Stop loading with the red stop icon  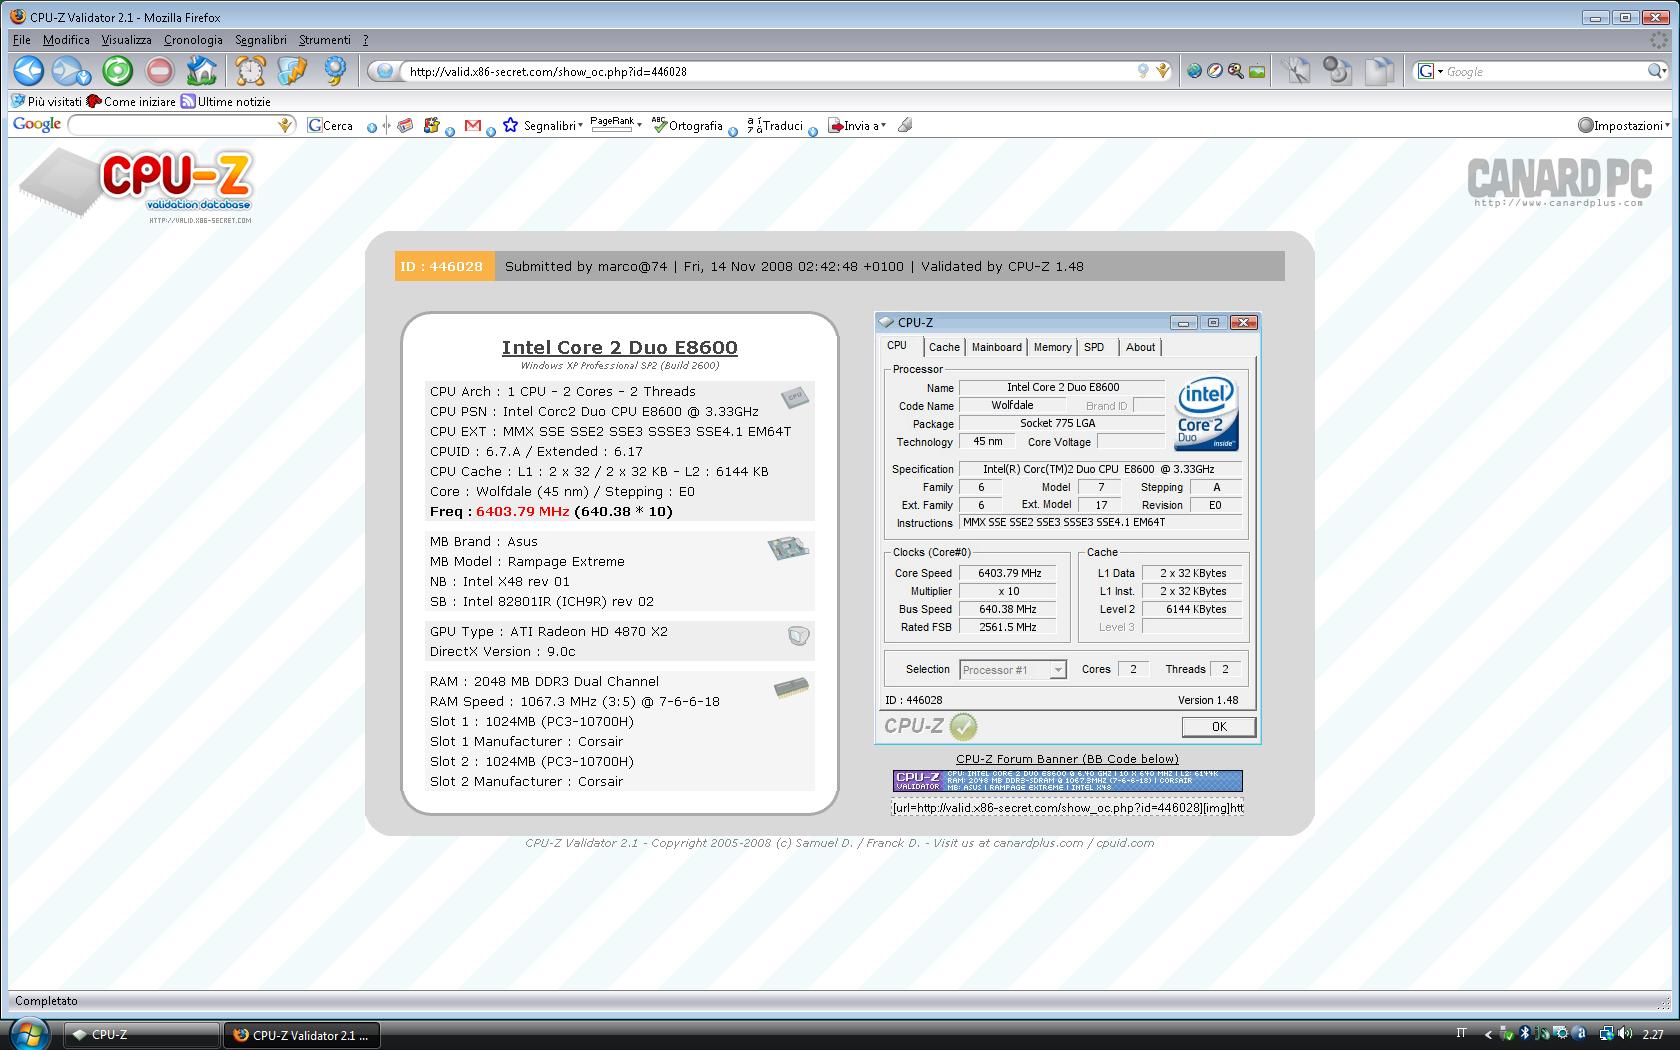coord(160,71)
